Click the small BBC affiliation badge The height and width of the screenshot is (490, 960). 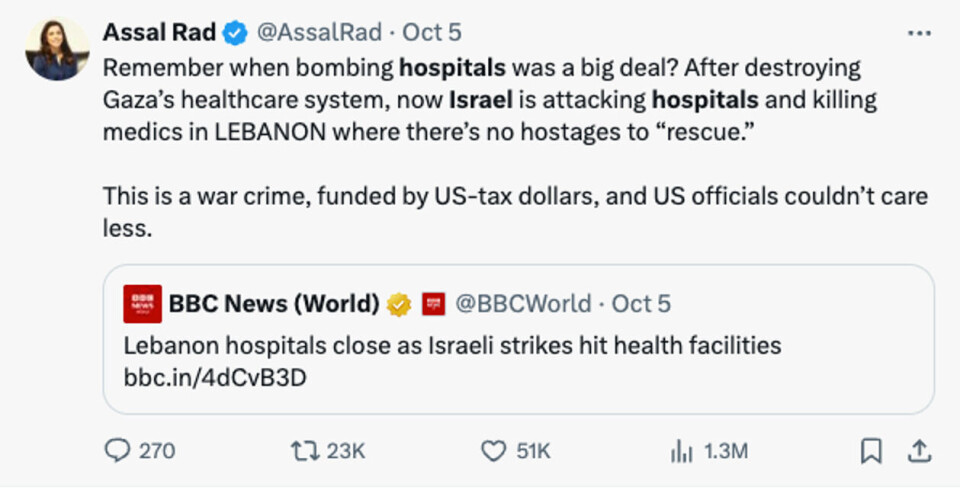(433, 304)
